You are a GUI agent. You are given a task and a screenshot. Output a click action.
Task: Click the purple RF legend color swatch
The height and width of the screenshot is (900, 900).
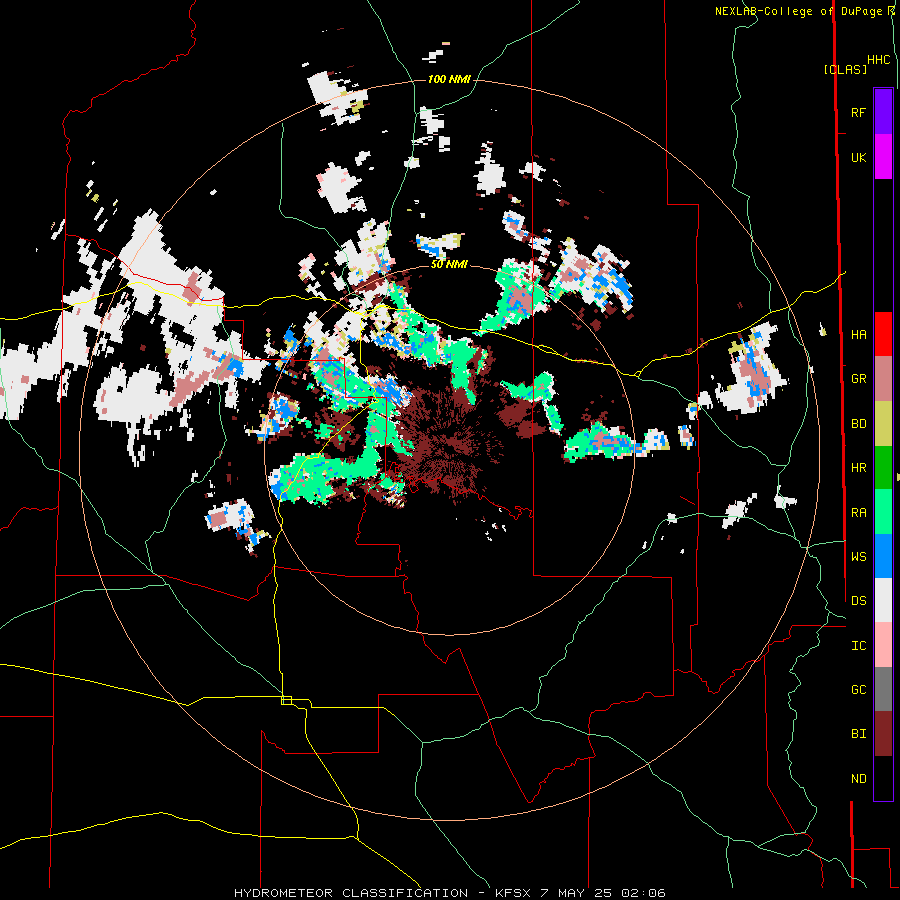tap(883, 112)
